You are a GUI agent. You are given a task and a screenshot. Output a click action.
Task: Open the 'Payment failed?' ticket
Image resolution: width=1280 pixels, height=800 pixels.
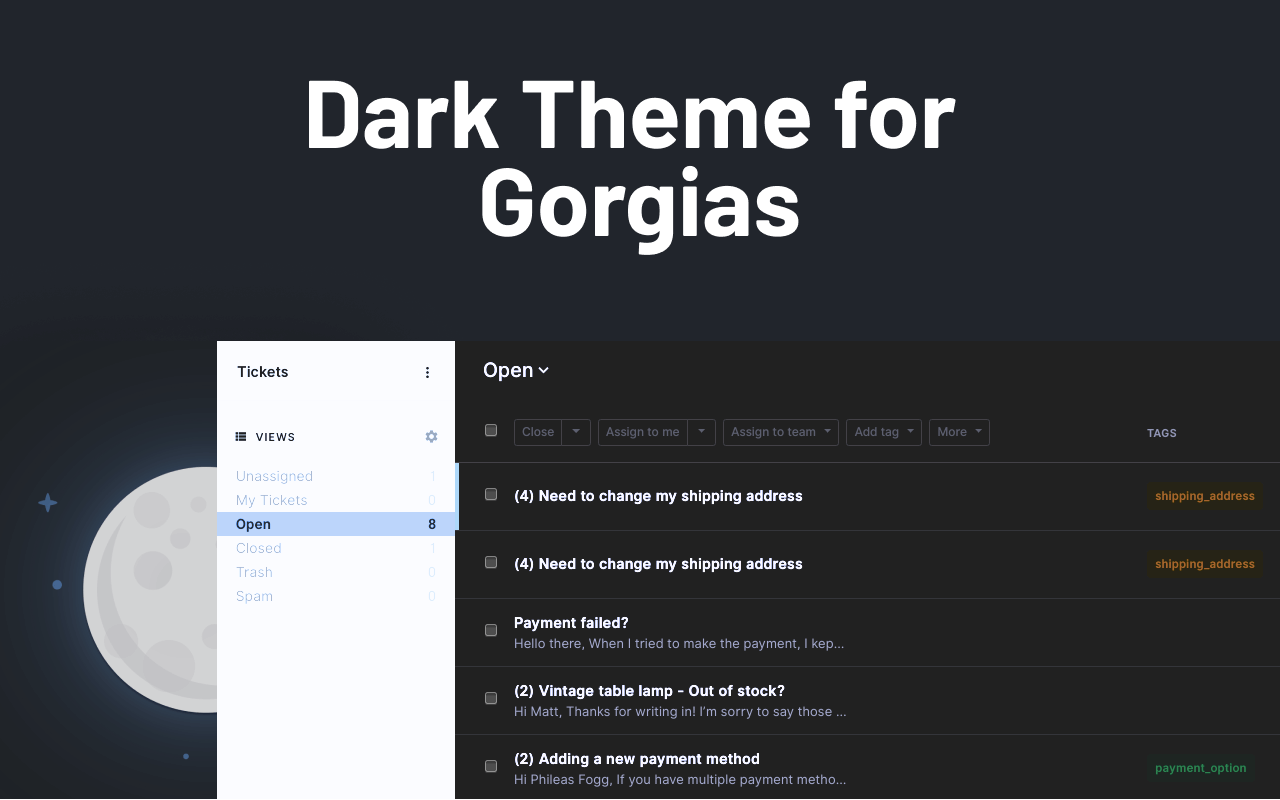(571, 623)
